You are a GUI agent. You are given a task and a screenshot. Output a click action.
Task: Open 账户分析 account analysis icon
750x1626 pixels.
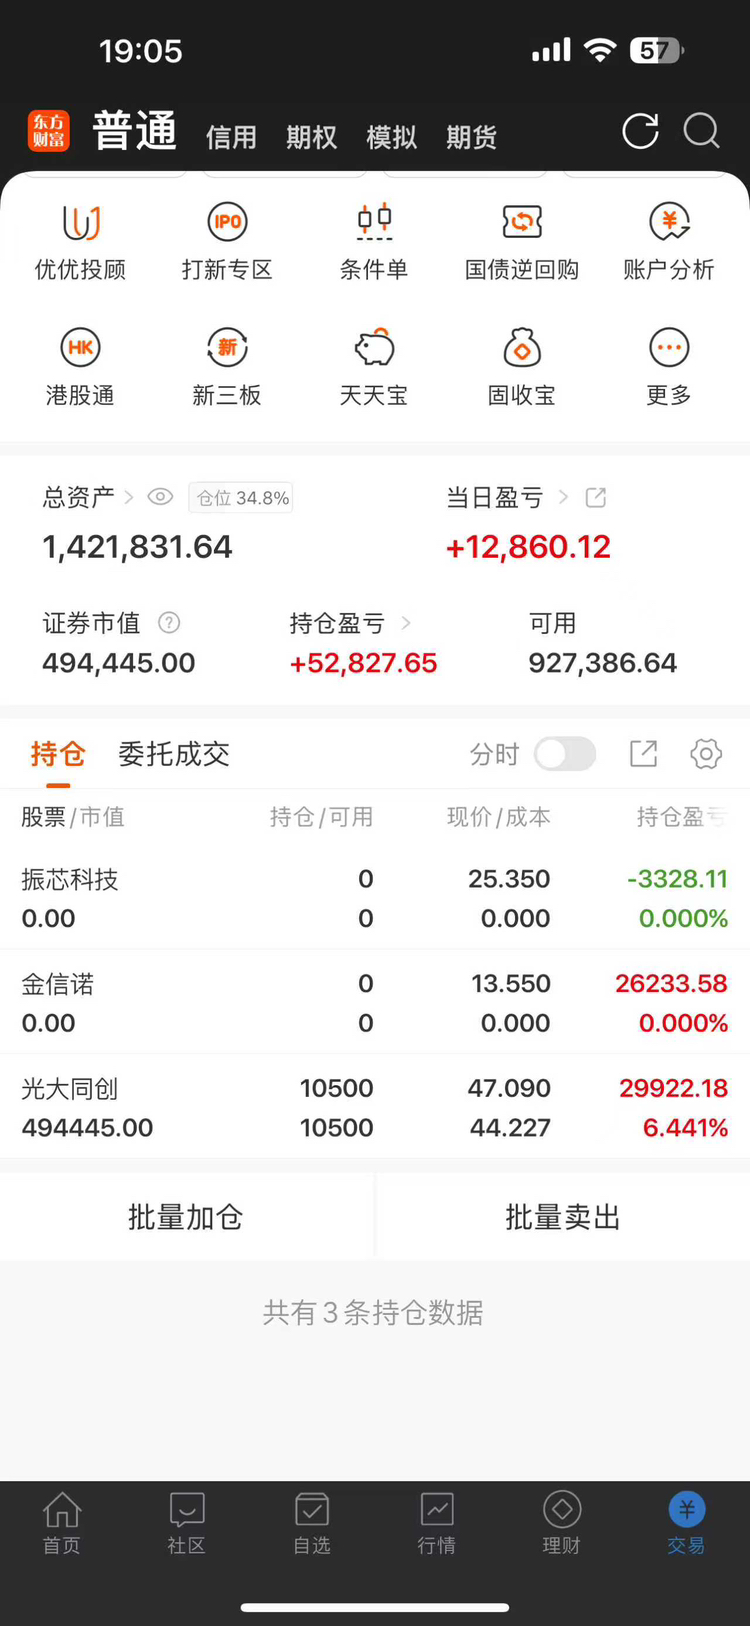coord(669,222)
